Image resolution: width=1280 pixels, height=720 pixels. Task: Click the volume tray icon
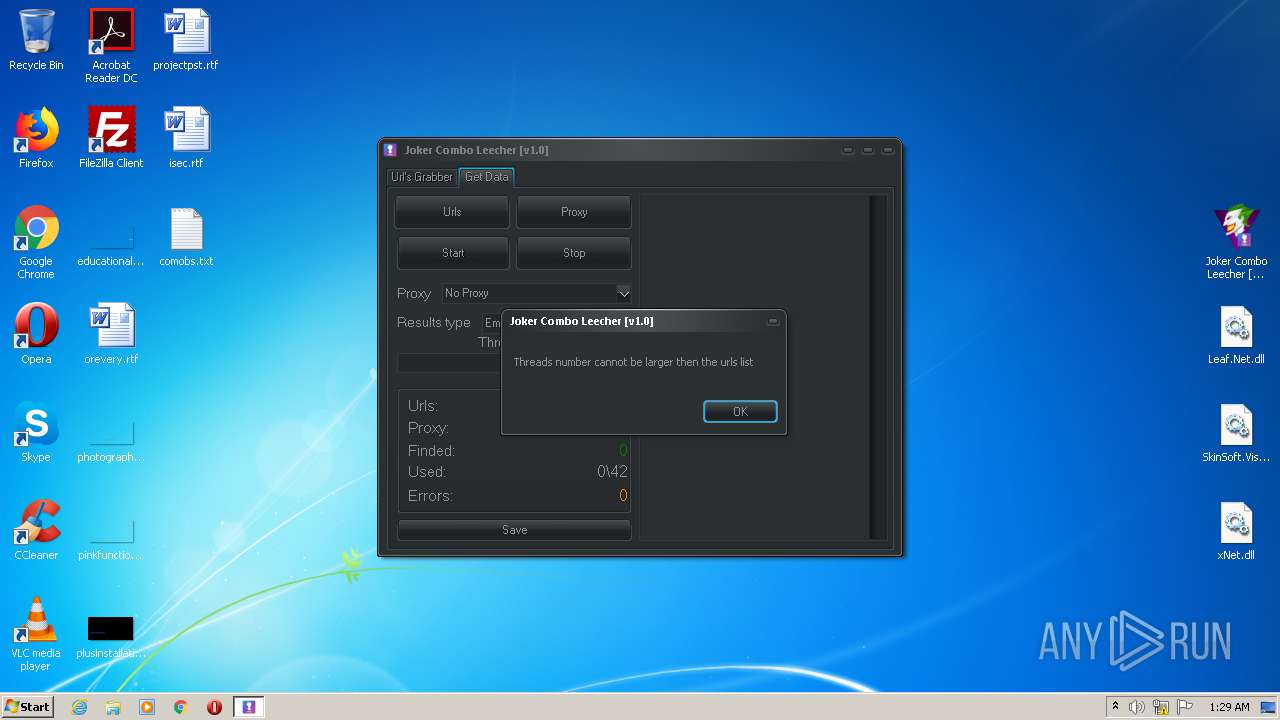pyautogui.click(x=1137, y=707)
